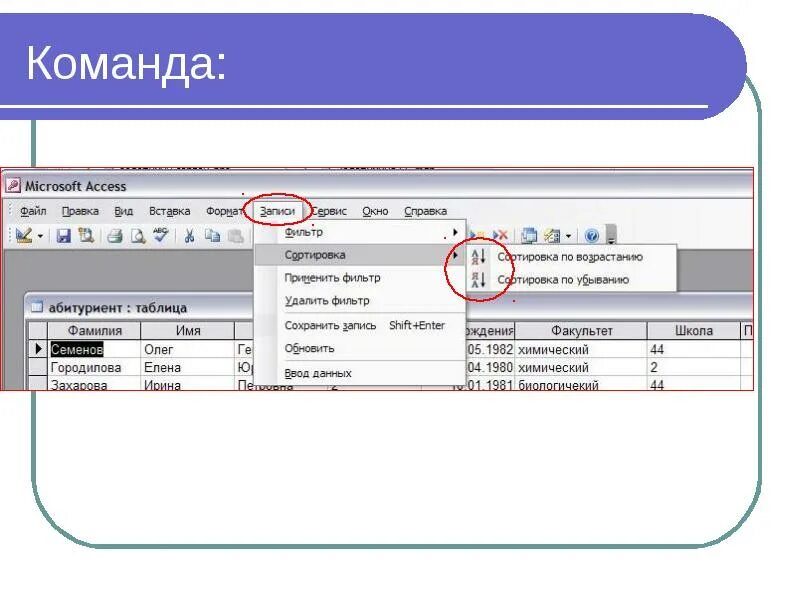Click the Cut scissors icon

click(x=189, y=236)
